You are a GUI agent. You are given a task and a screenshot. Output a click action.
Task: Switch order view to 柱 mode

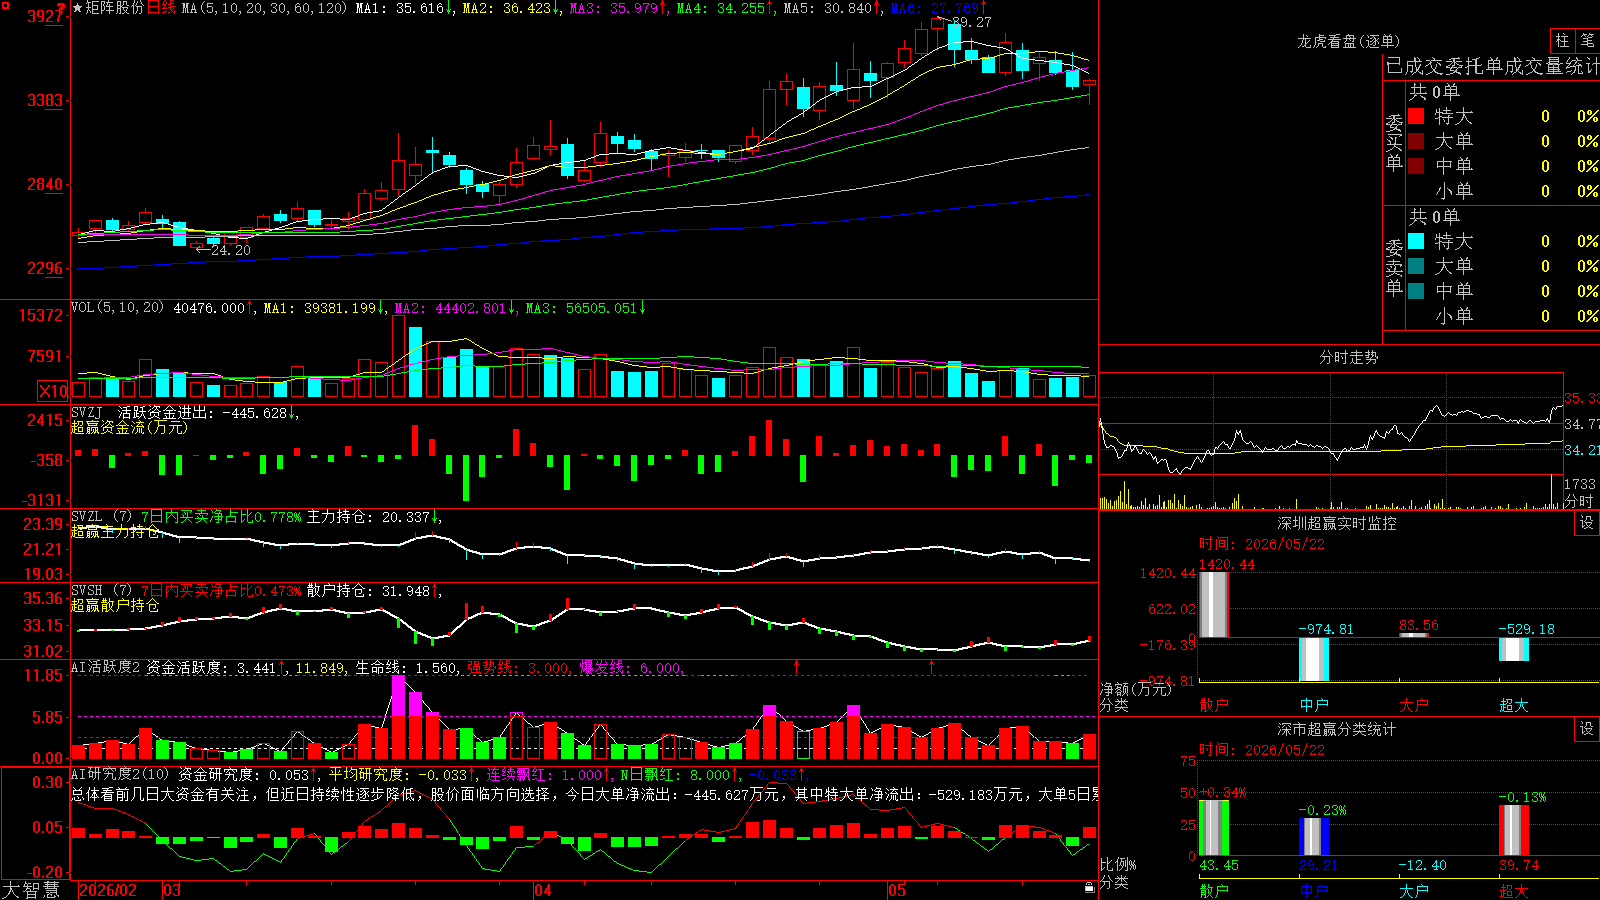coord(1562,40)
